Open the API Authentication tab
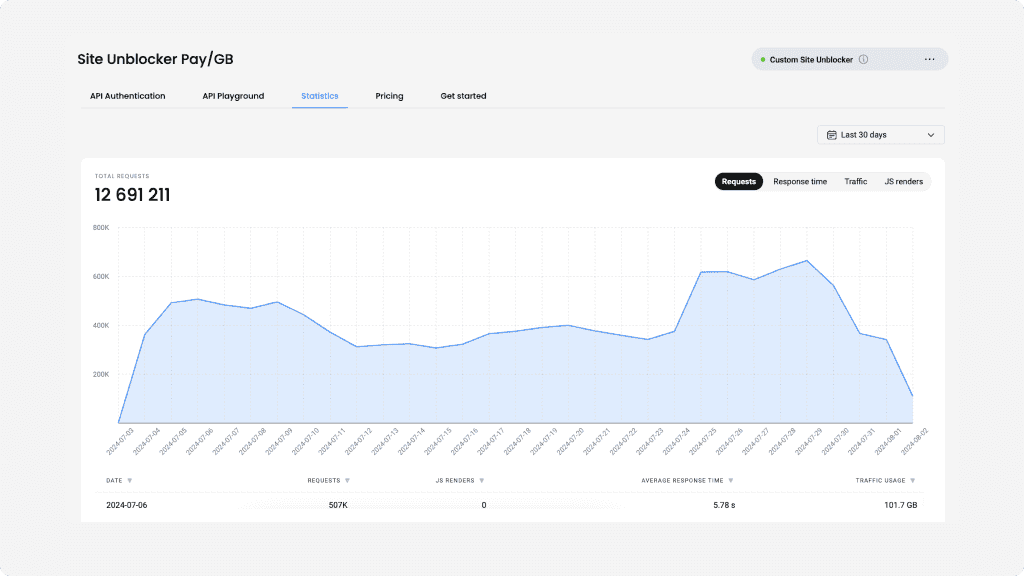This screenshot has width=1024, height=576. point(127,96)
